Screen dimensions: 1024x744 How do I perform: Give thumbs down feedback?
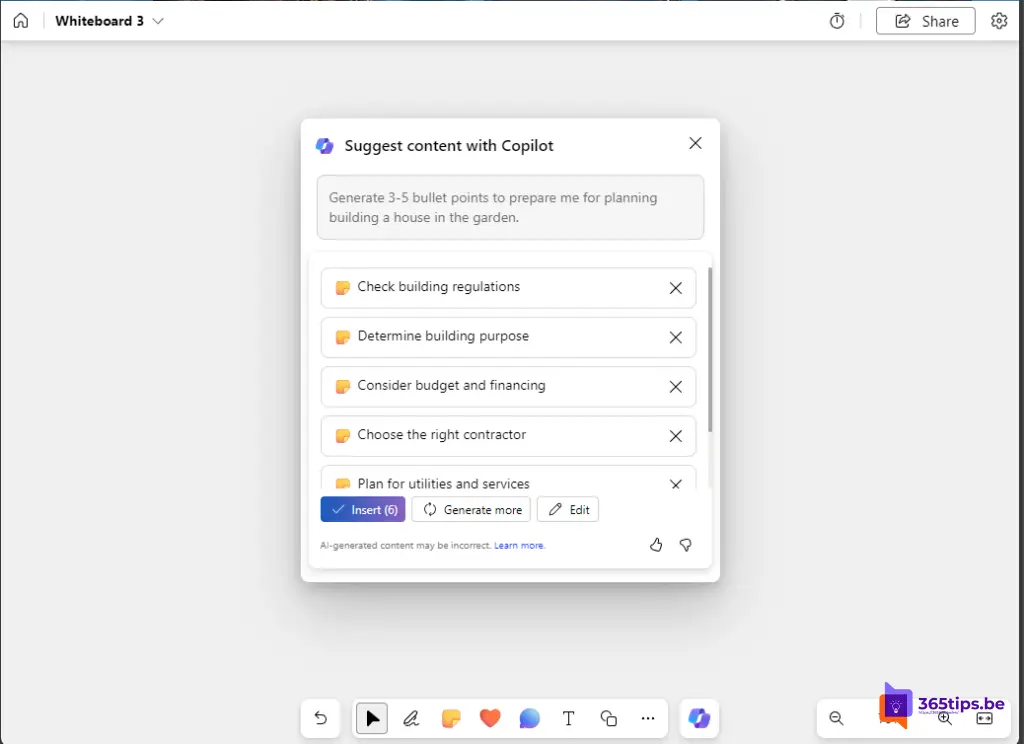686,545
